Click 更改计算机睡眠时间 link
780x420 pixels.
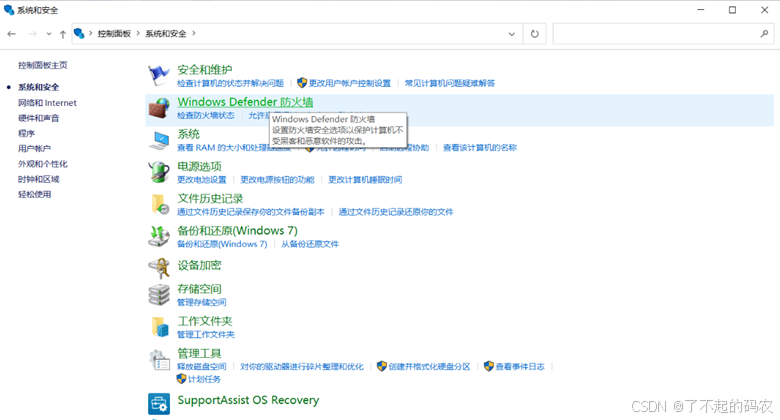365,180
